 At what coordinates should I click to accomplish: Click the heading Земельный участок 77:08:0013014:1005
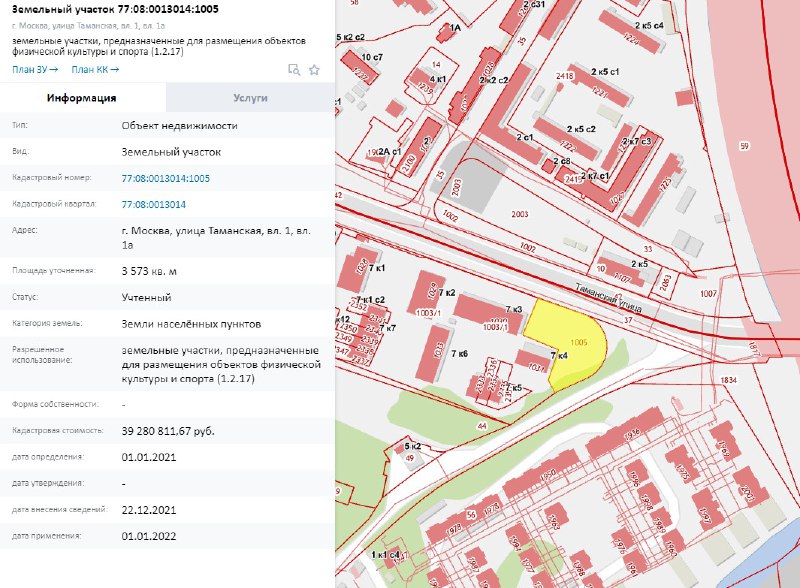click(x=115, y=9)
